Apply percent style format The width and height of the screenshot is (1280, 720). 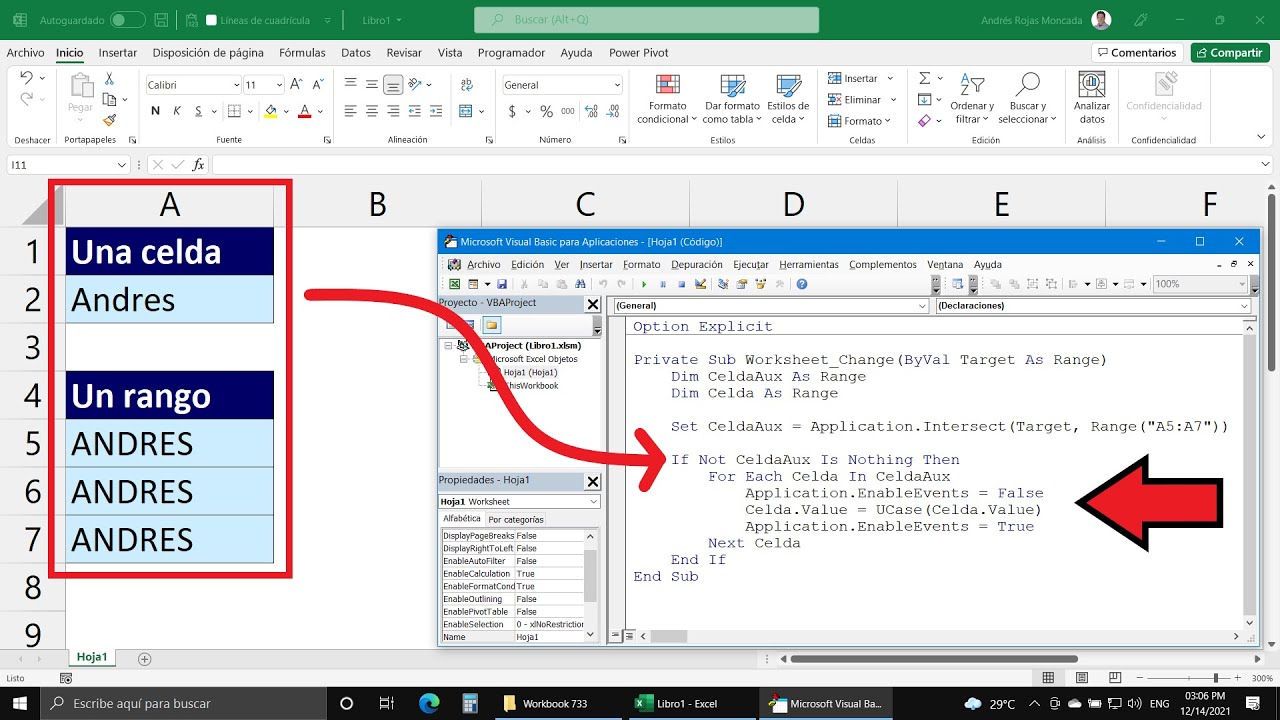point(546,111)
